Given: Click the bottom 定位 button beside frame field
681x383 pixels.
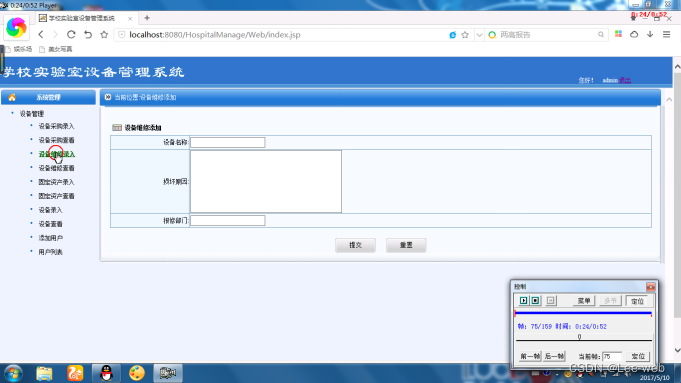Looking at the screenshot, I should (638, 357).
